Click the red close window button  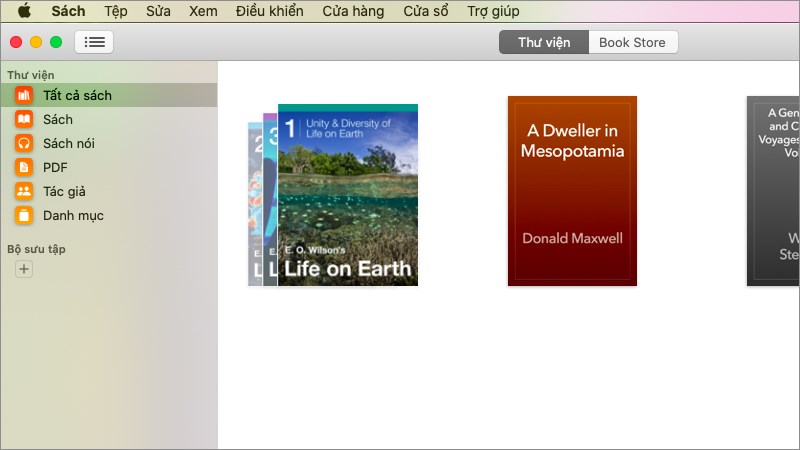[x=16, y=42]
